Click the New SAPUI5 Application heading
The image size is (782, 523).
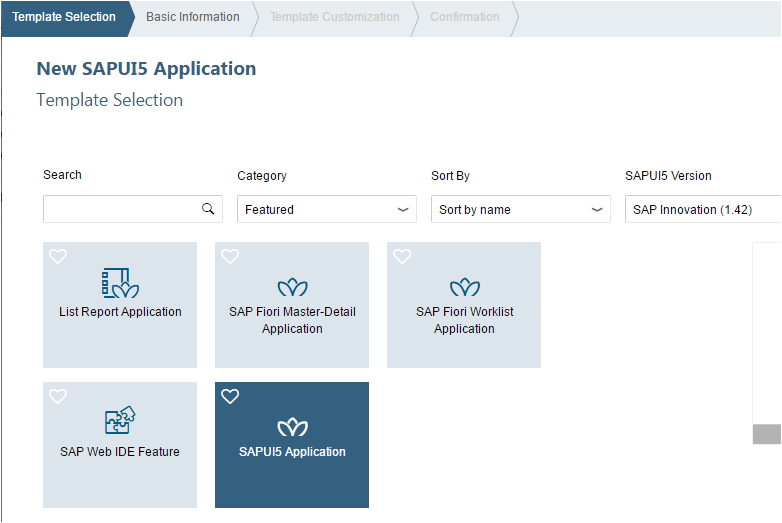pyautogui.click(x=146, y=69)
